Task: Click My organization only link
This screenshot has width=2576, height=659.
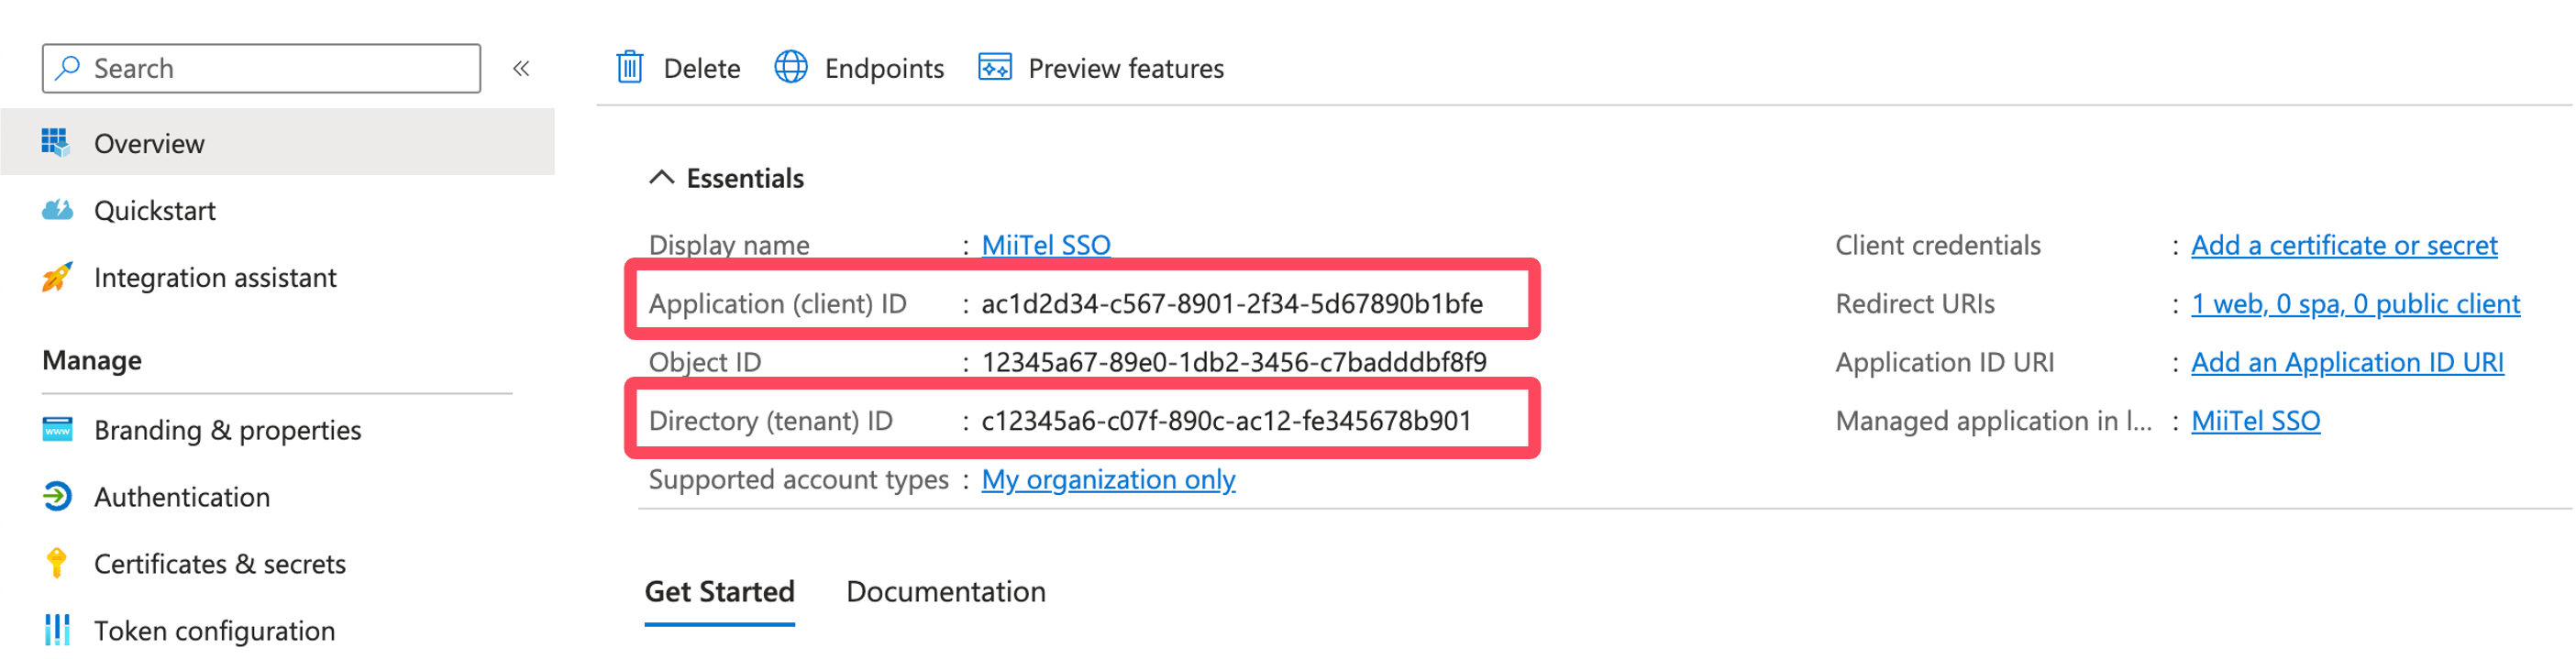Action: [1108, 480]
